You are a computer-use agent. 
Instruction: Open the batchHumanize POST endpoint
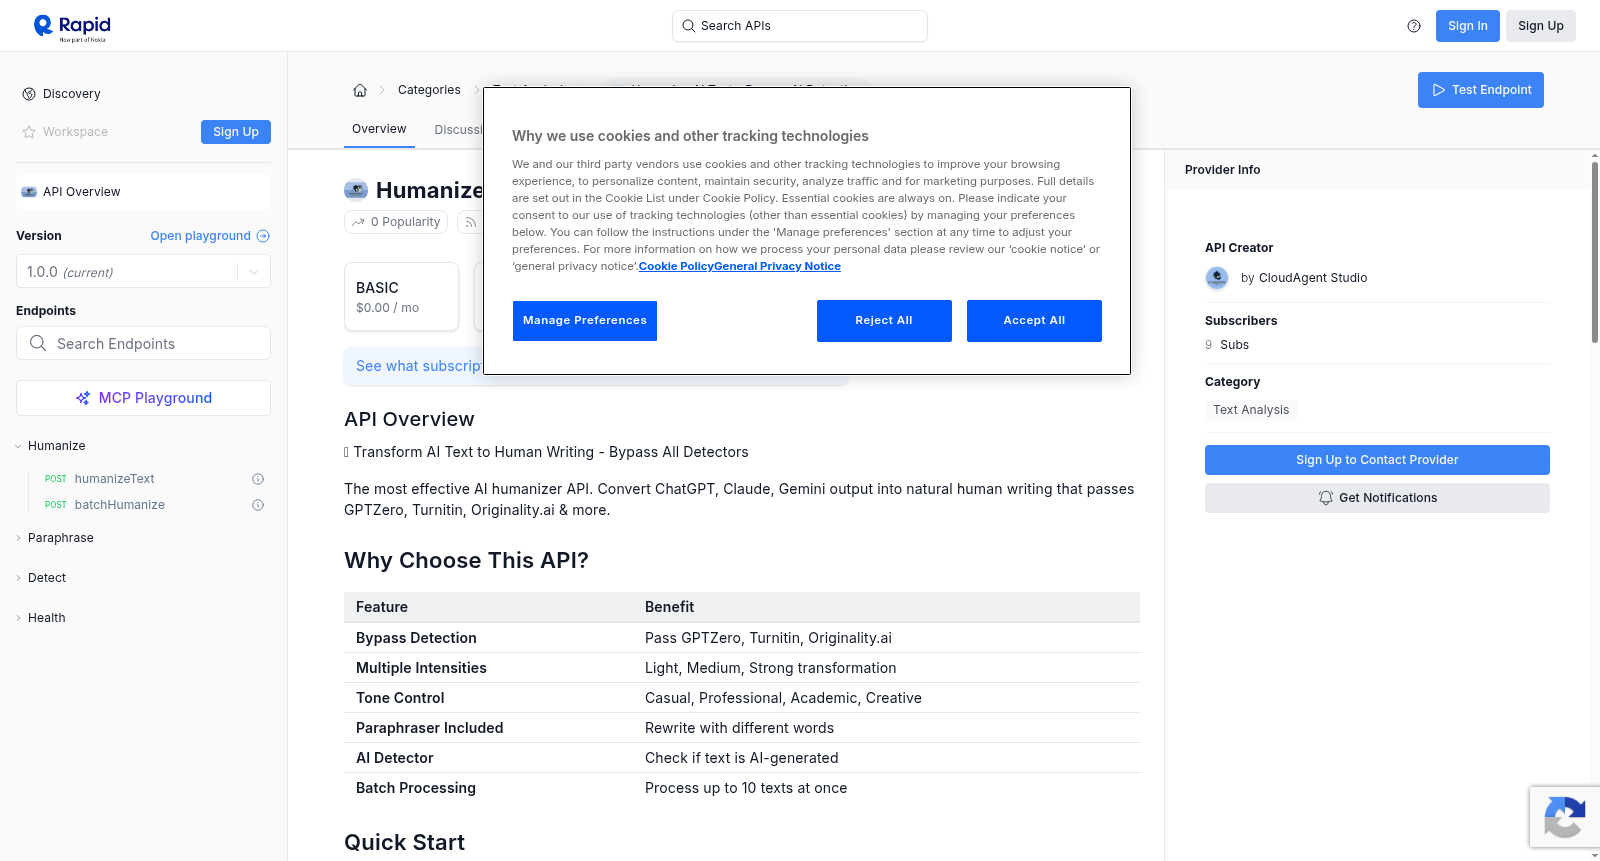tap(119, 505)
